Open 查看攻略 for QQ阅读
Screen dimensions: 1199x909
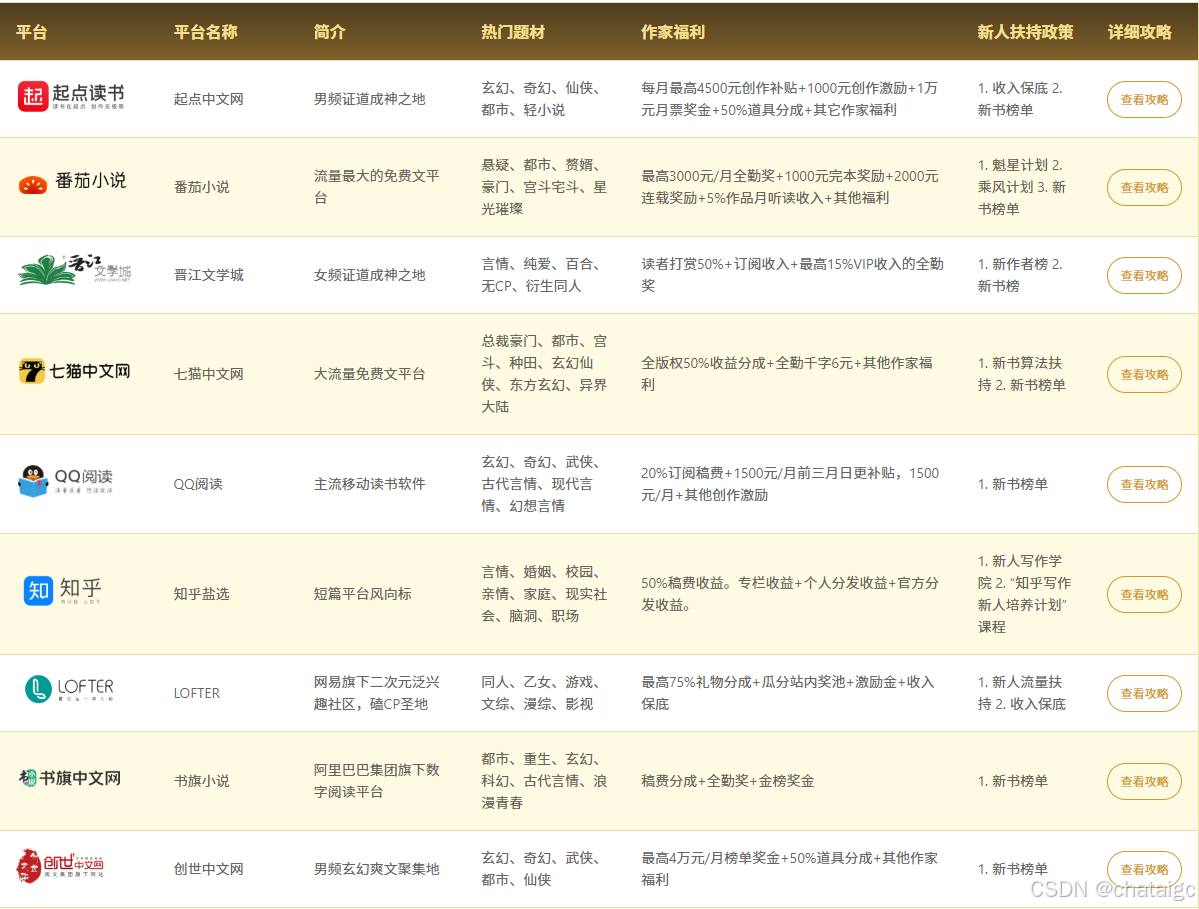pyautogui.click(x=1144, y=485)
